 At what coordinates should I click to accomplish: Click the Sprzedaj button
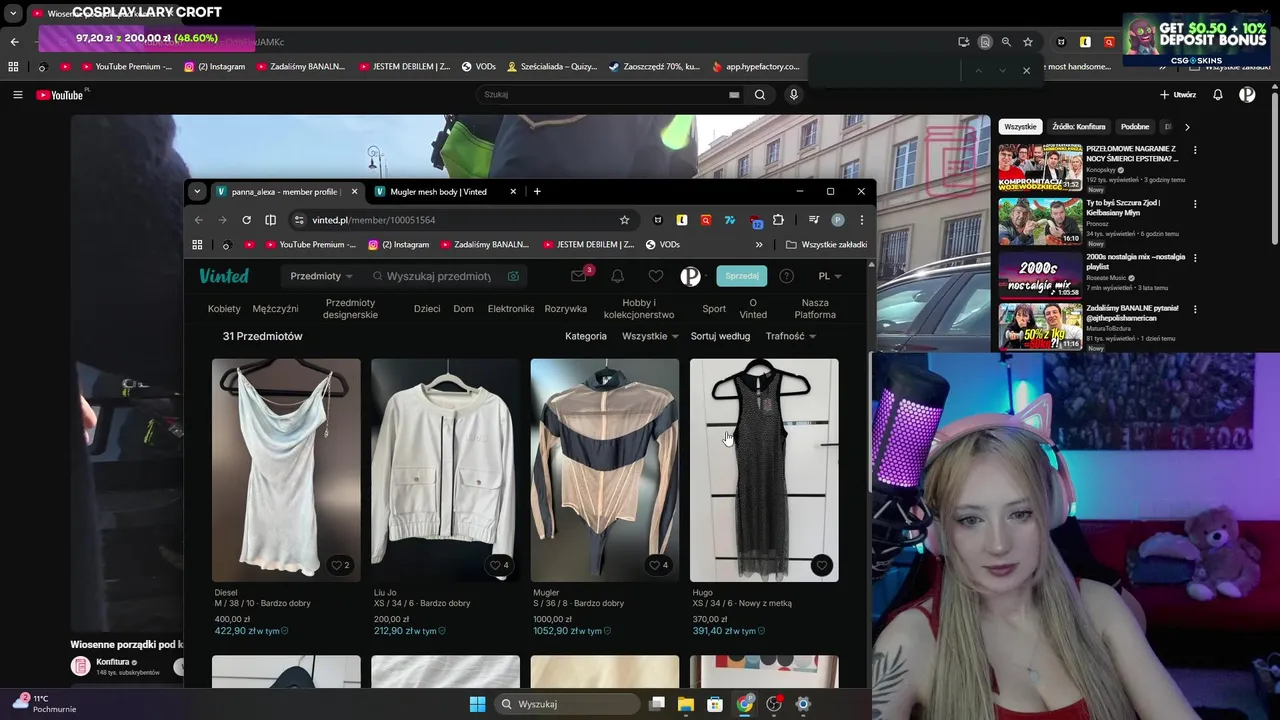pos(742,276)
